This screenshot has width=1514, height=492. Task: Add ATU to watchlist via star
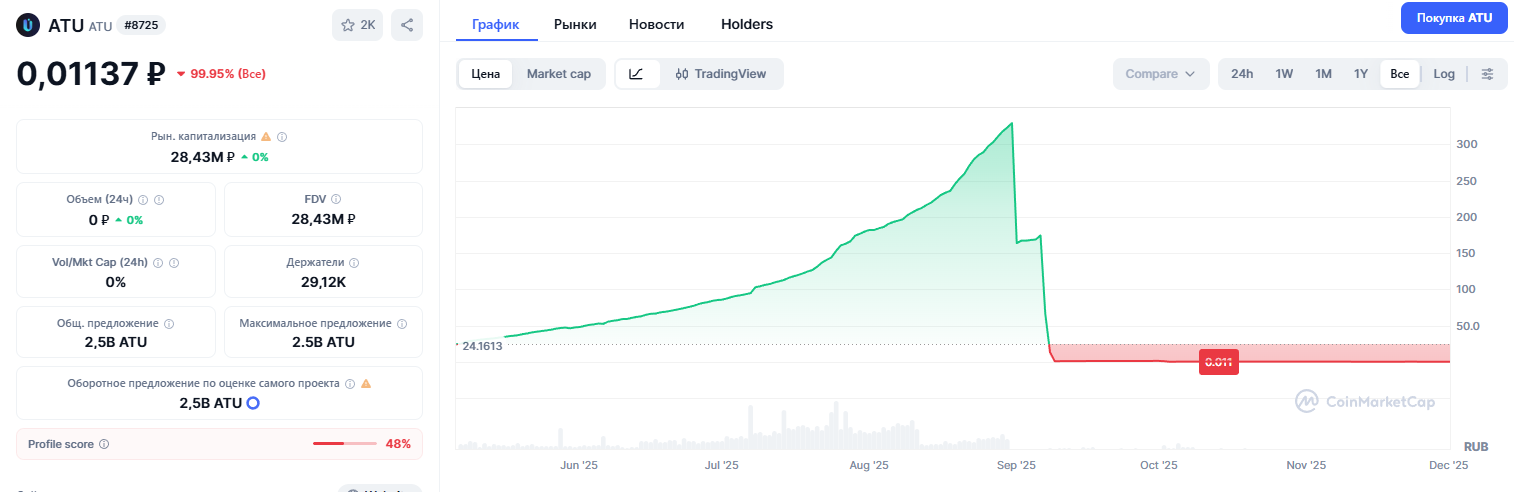(357, 25)
